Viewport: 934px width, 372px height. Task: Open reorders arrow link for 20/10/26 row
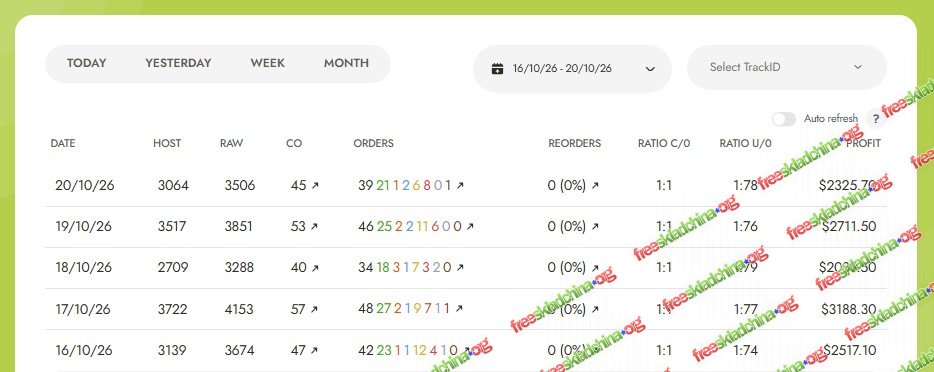pyautogui.click(x=594, y=186)
